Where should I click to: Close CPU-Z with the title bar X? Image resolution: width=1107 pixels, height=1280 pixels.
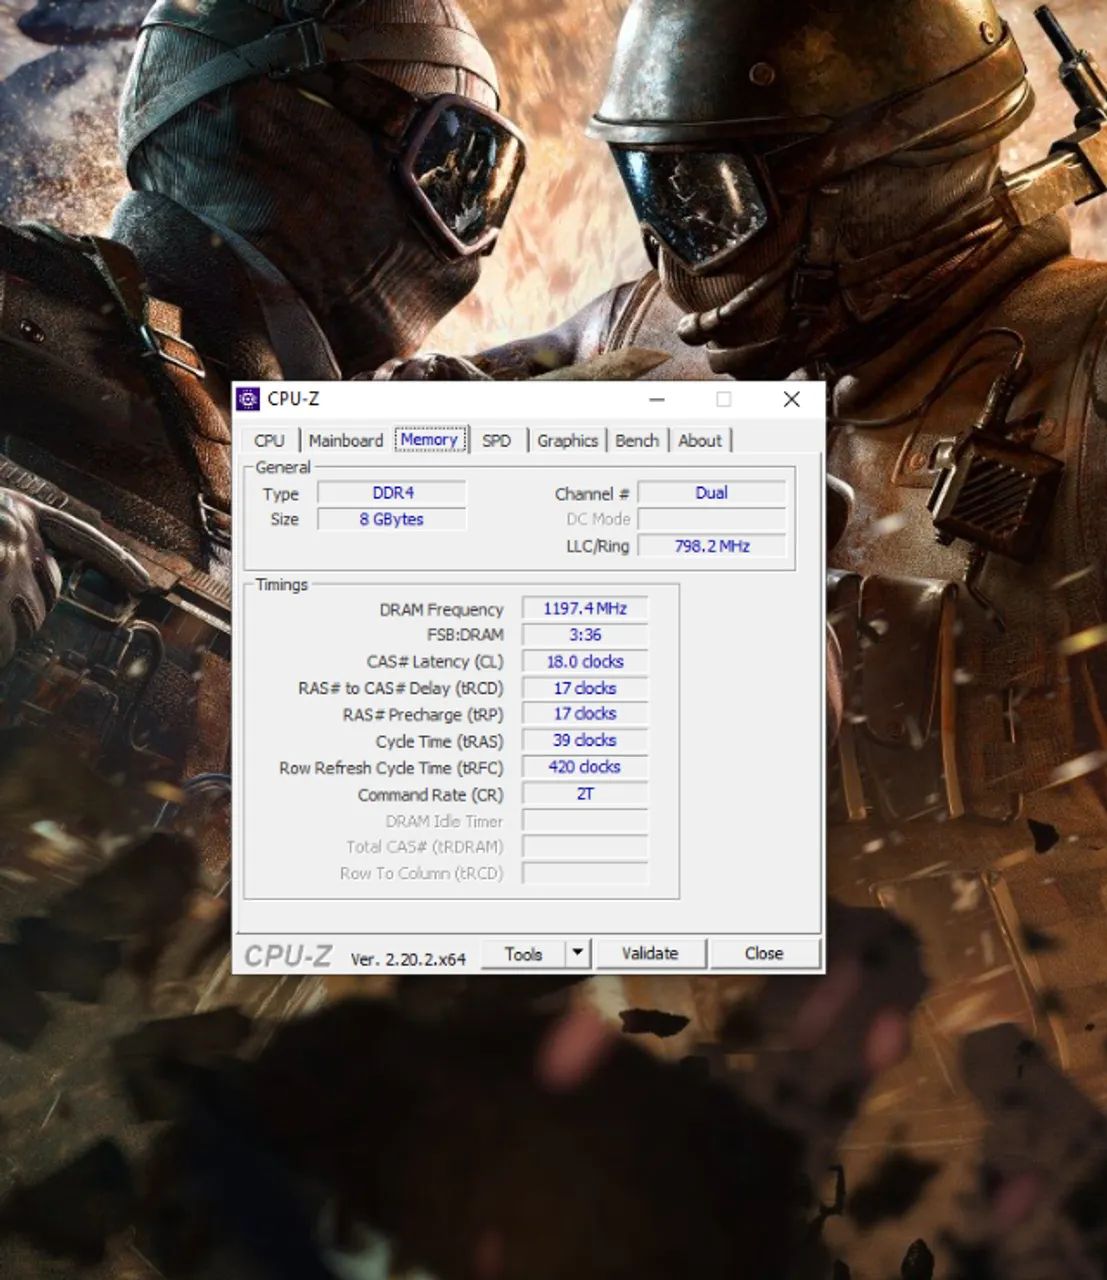[x=792, y=399]
